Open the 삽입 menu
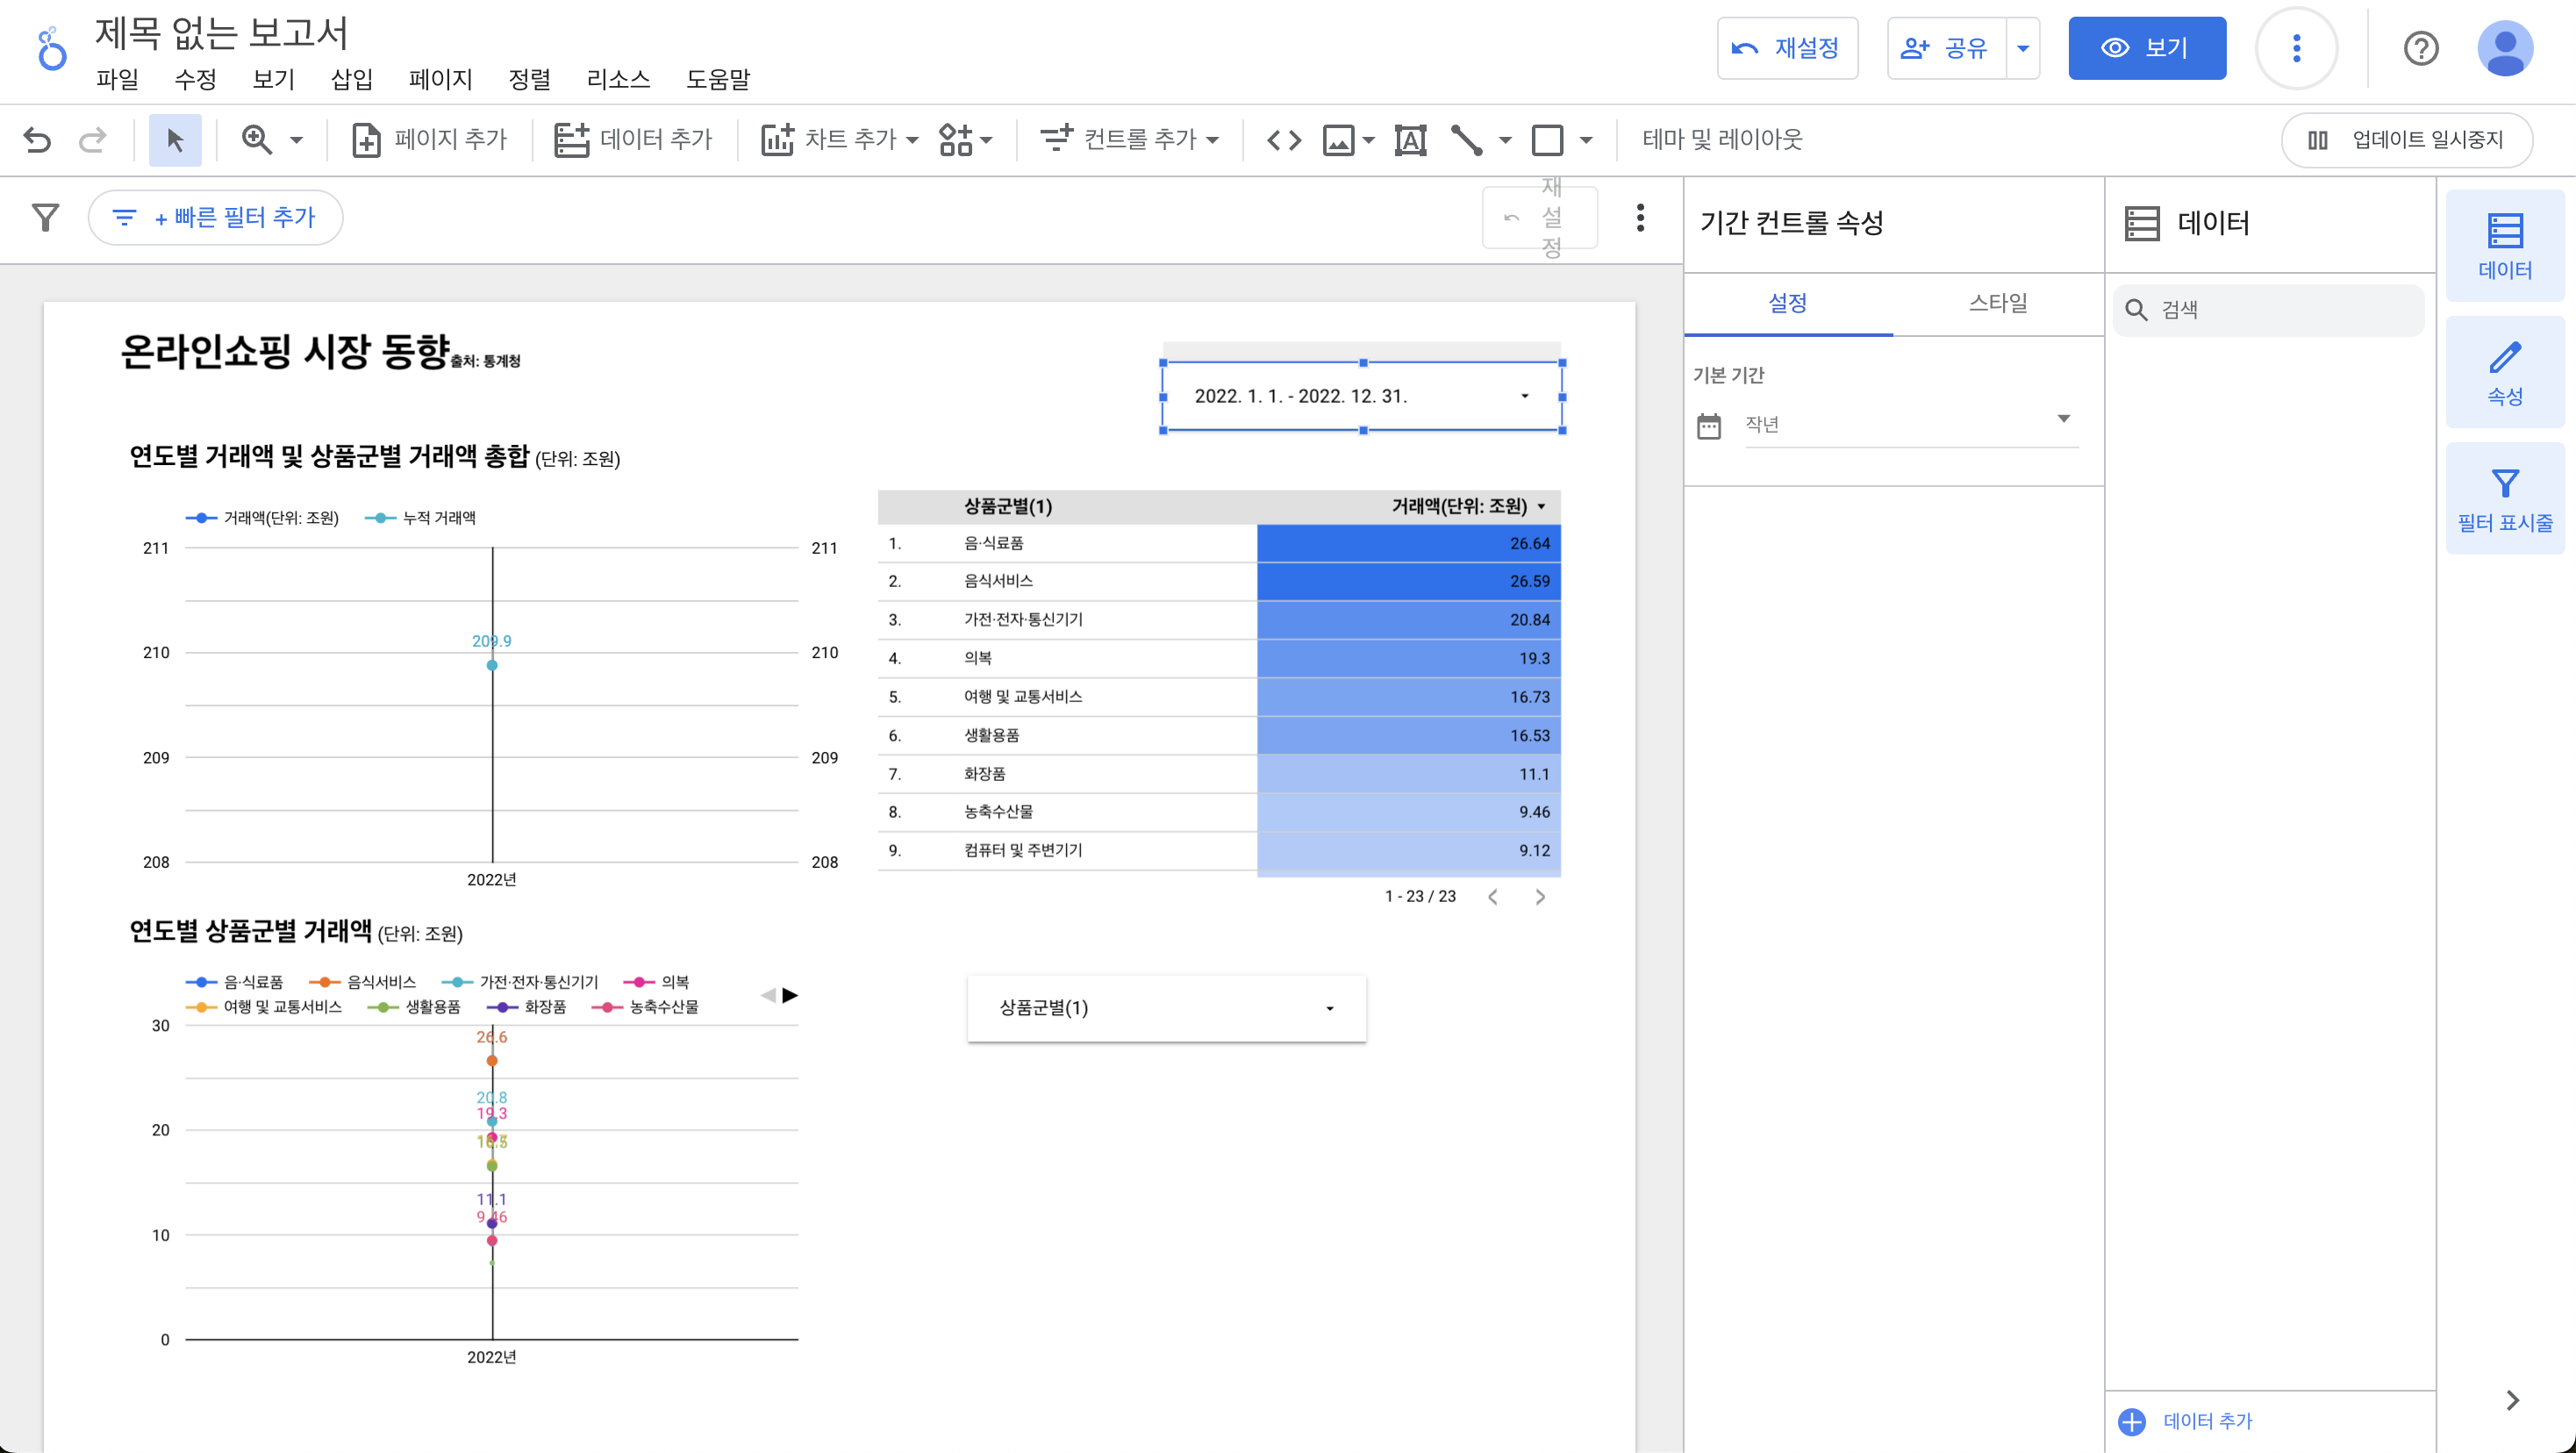Screen dimensions: 2576x1453 [351, 79]
